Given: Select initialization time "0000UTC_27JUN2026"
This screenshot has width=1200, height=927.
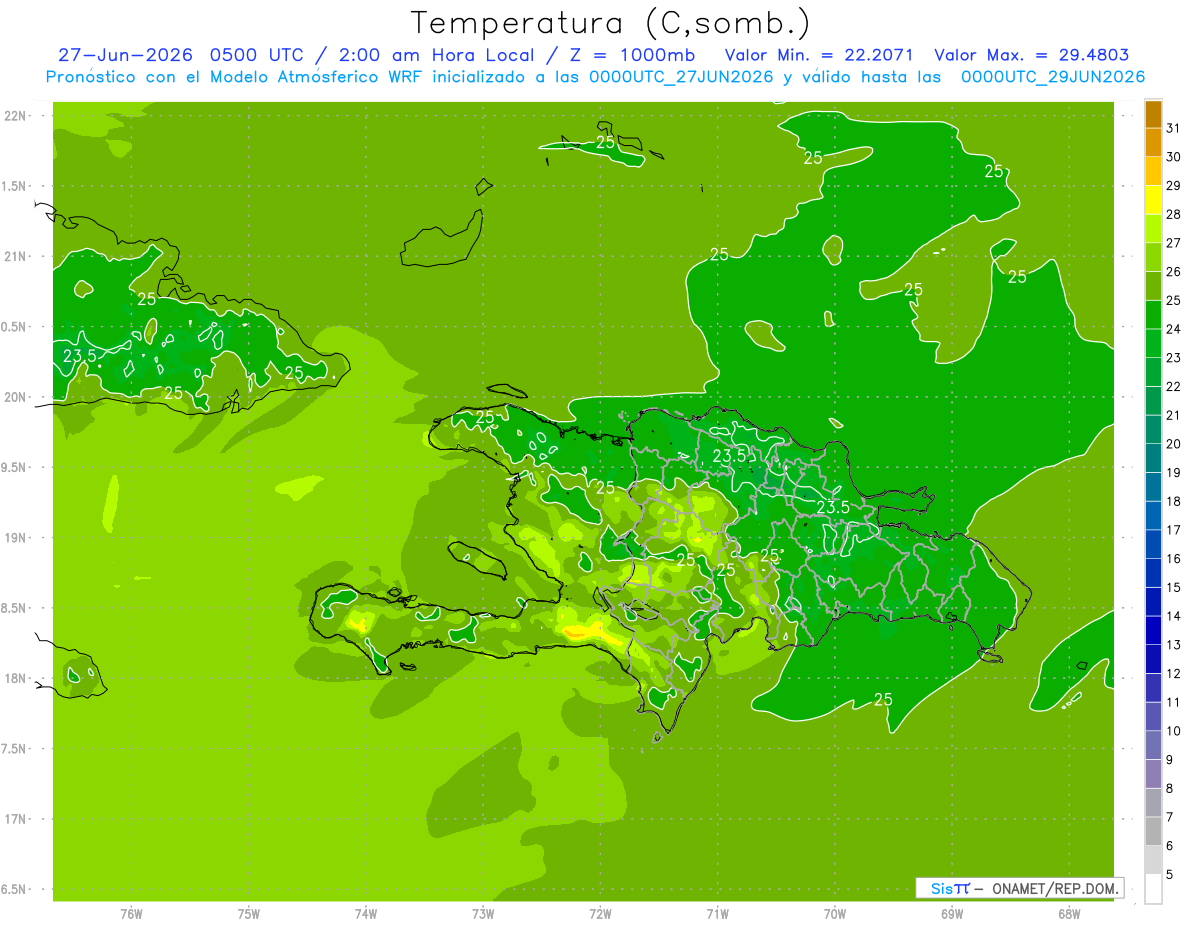Looking at the screenshot, I should click(x=681, y=77).
